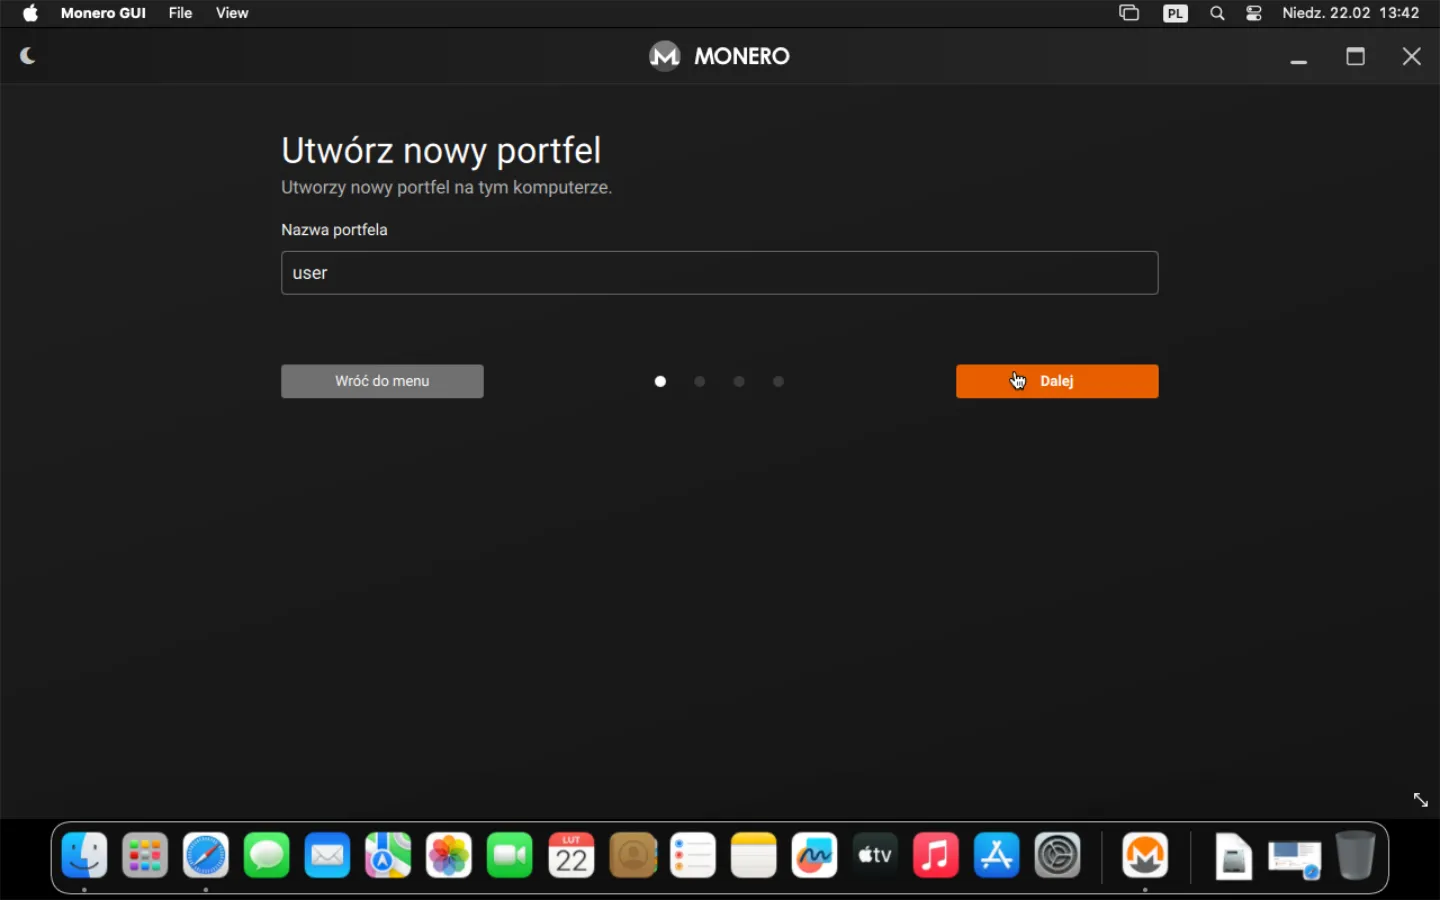Toggle the dark mode moon icon
Viewport: 1440px width, 900px height.
click(x=28, y=56)
